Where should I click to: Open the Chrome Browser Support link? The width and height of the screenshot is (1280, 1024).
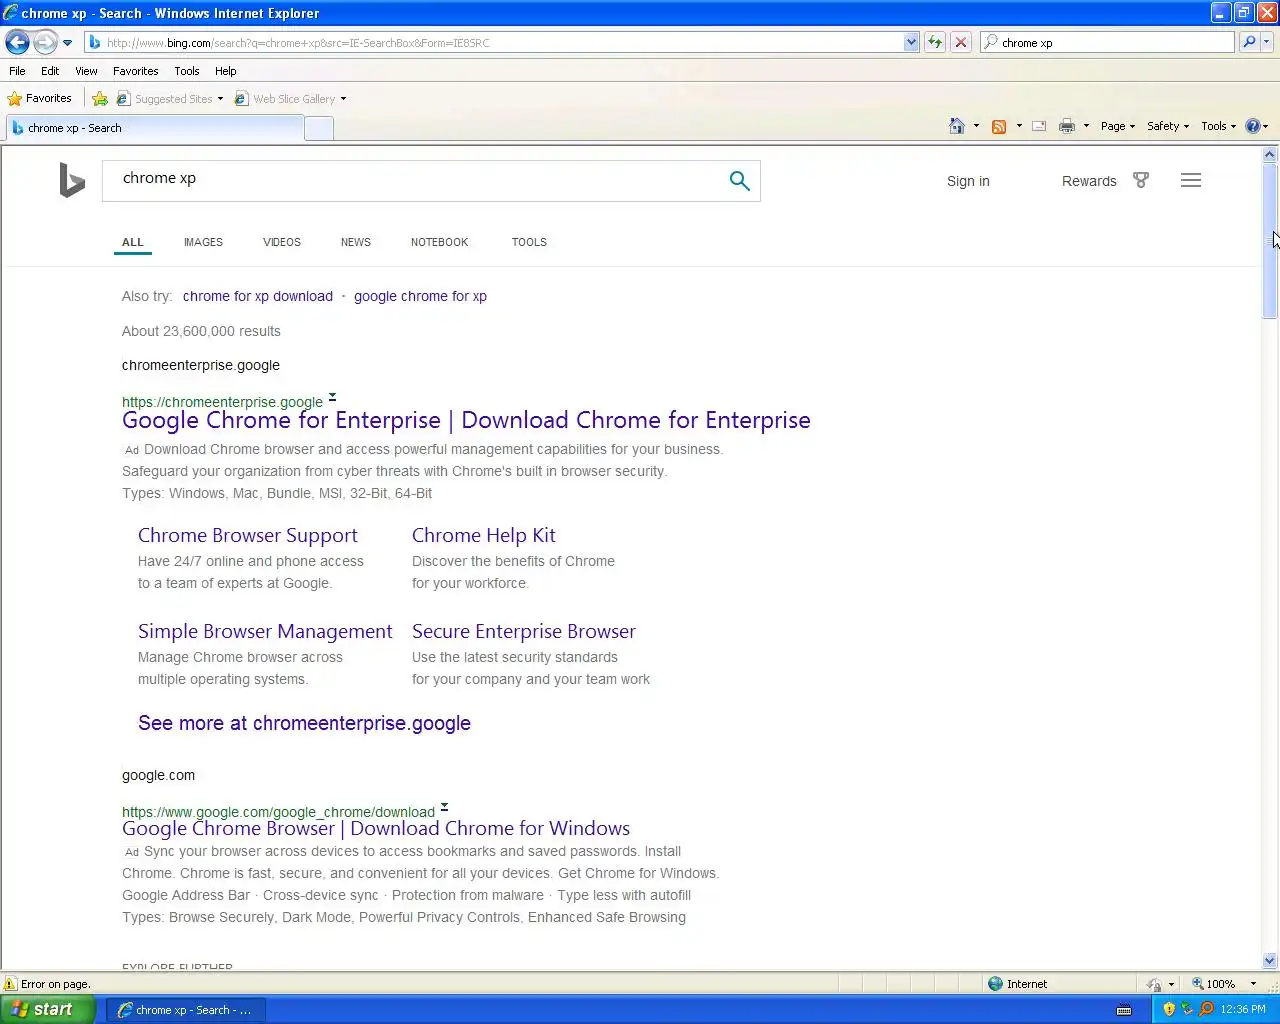(248, 535)
